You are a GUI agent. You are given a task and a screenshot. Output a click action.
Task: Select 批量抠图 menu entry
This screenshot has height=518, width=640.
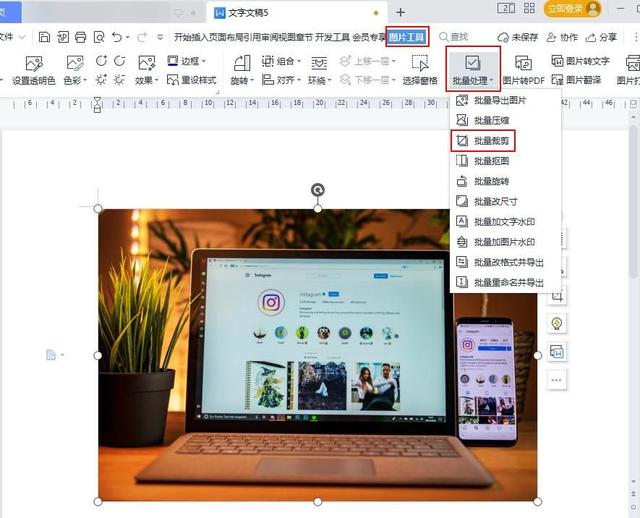pos(505,161)
